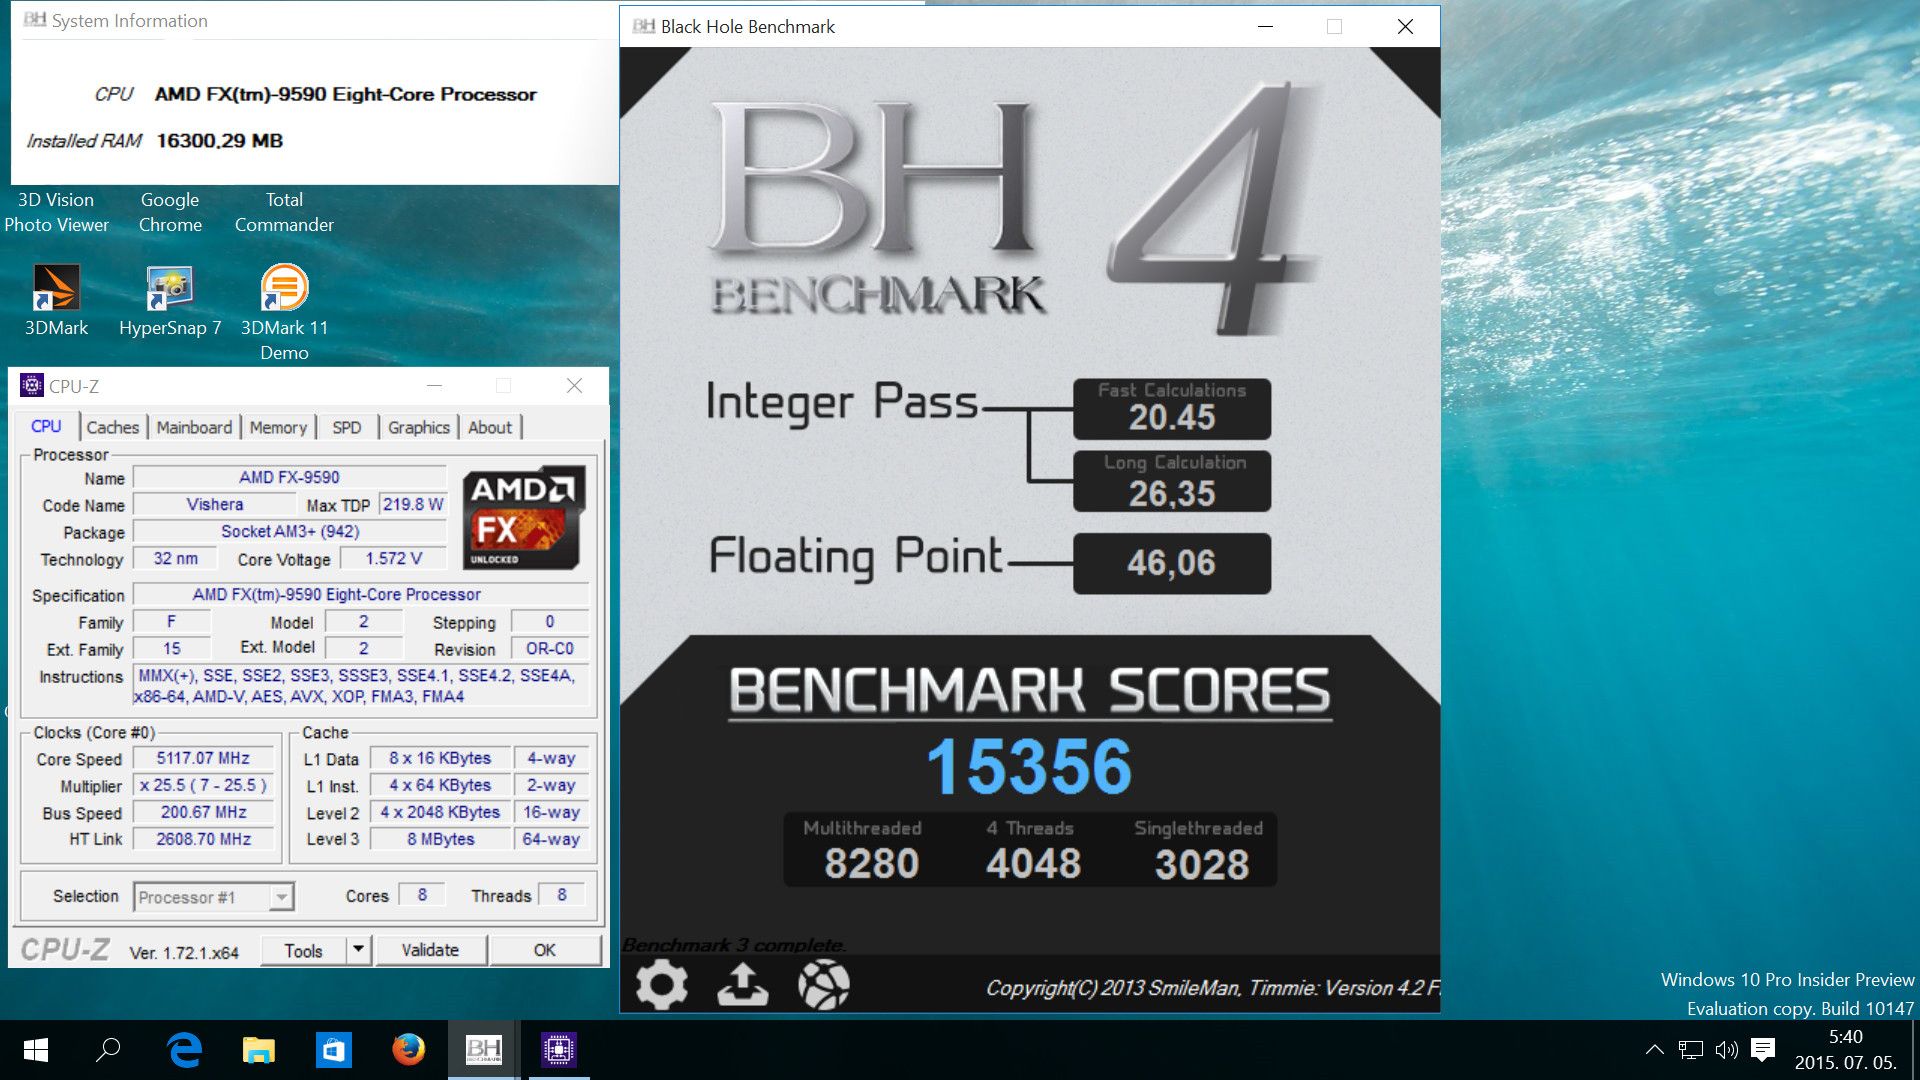Click the total benchmark score 15356
The height and width of the screenshot is (1080, 1920).
pos(1029,767)
